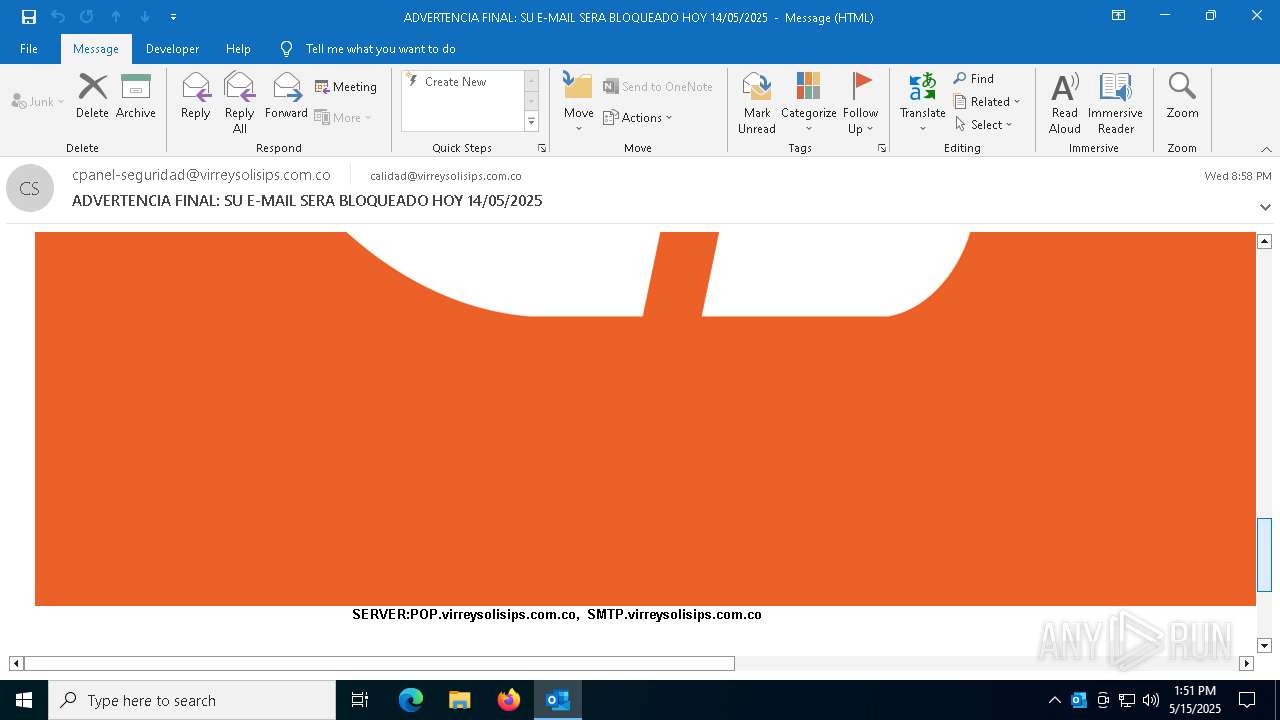1280x720 pixels.
Task: Click the CS sender avatar
Action: 30,188
